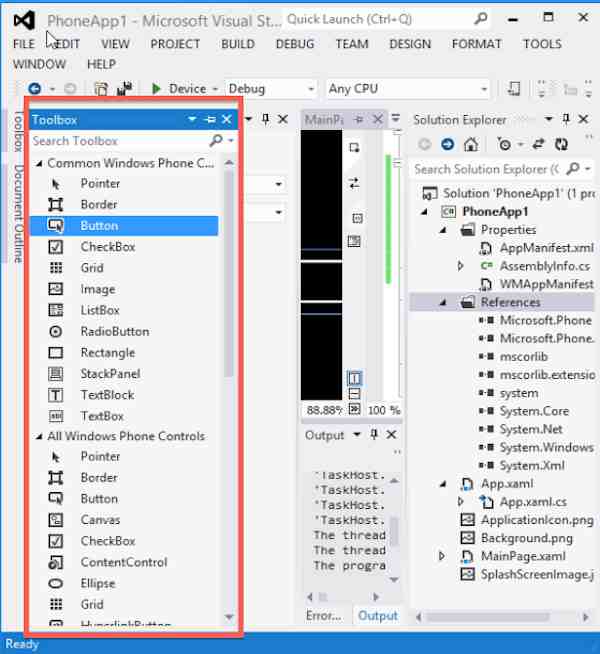Click the Quick Launch search magnifier icon
This screenshot has height=654, width=600.
[481, 18]
